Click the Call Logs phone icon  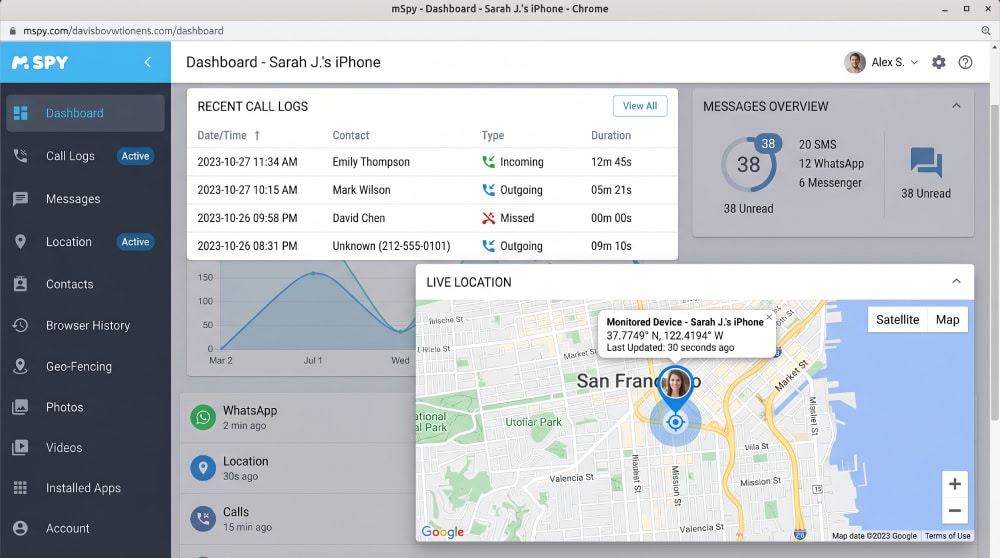(20, 156)
